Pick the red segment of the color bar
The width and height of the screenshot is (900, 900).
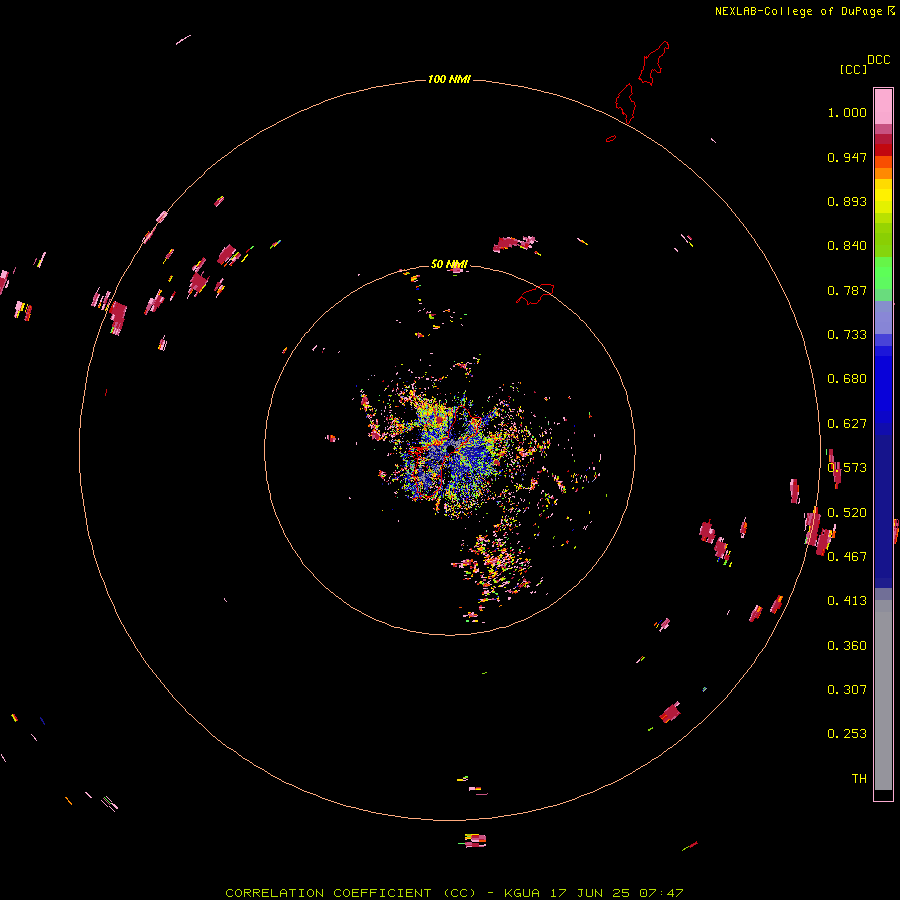coord(883,150)
